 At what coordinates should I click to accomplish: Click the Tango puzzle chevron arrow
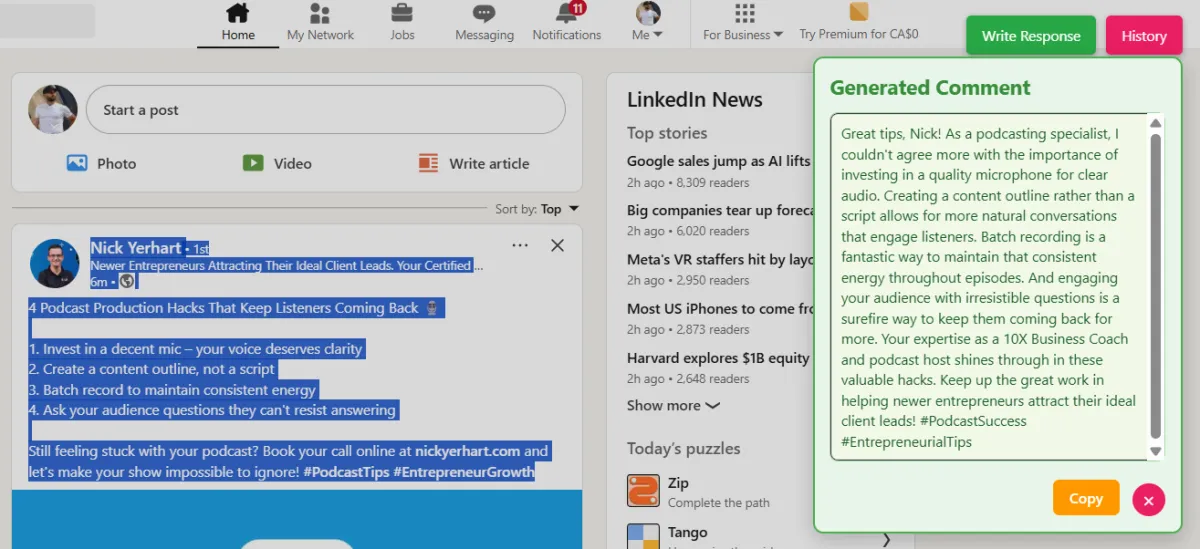point(886,540)
